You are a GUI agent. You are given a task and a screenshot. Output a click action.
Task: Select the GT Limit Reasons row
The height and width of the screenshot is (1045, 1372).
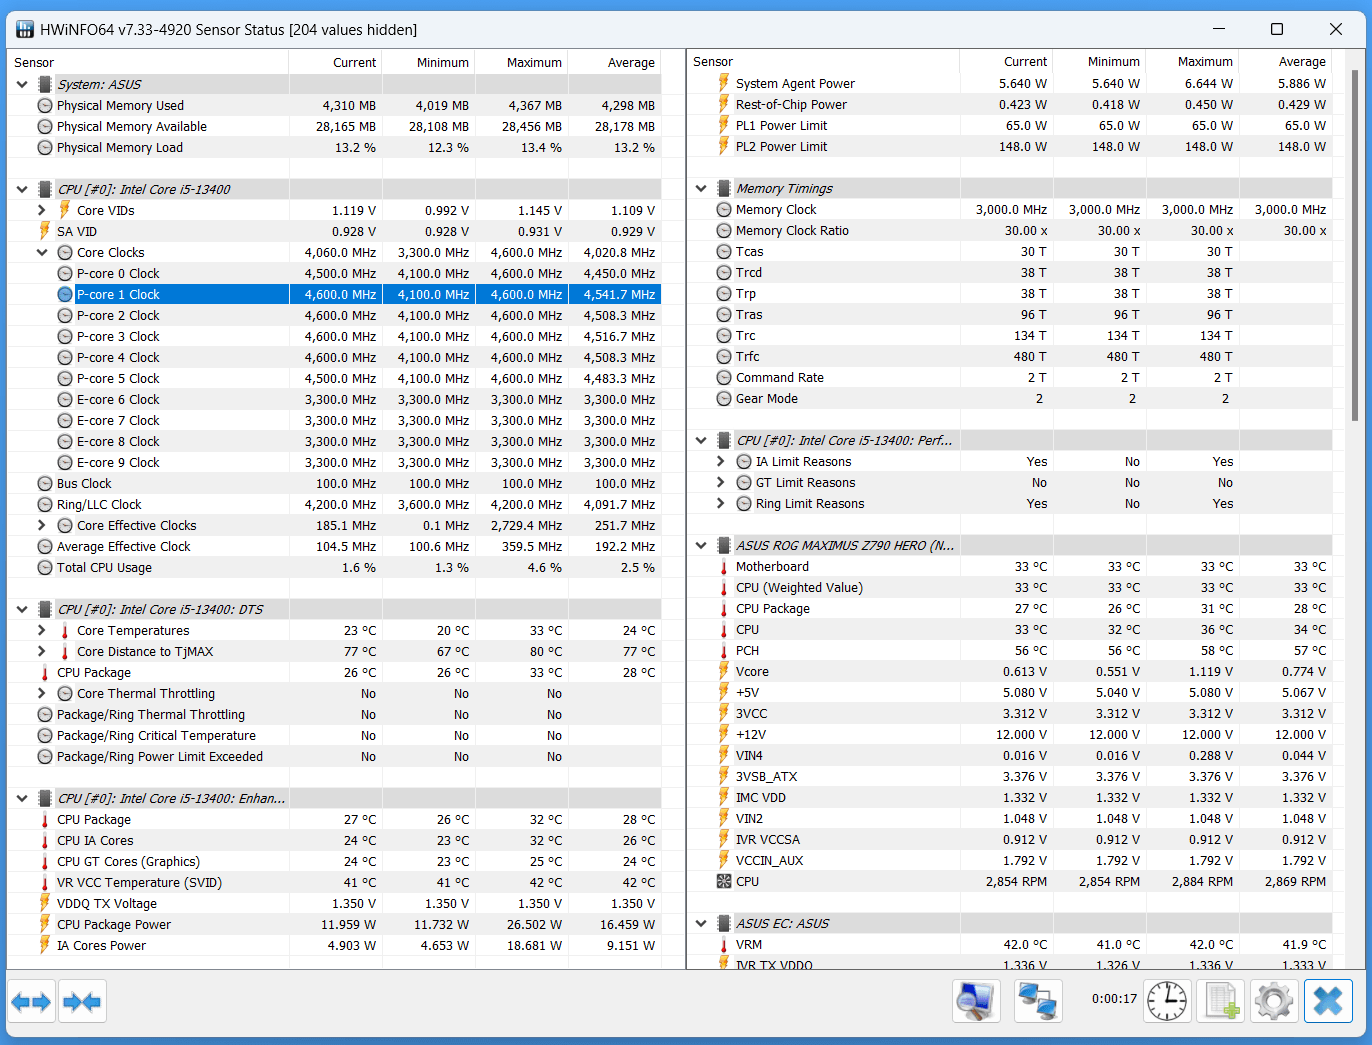coord(1010,482)
